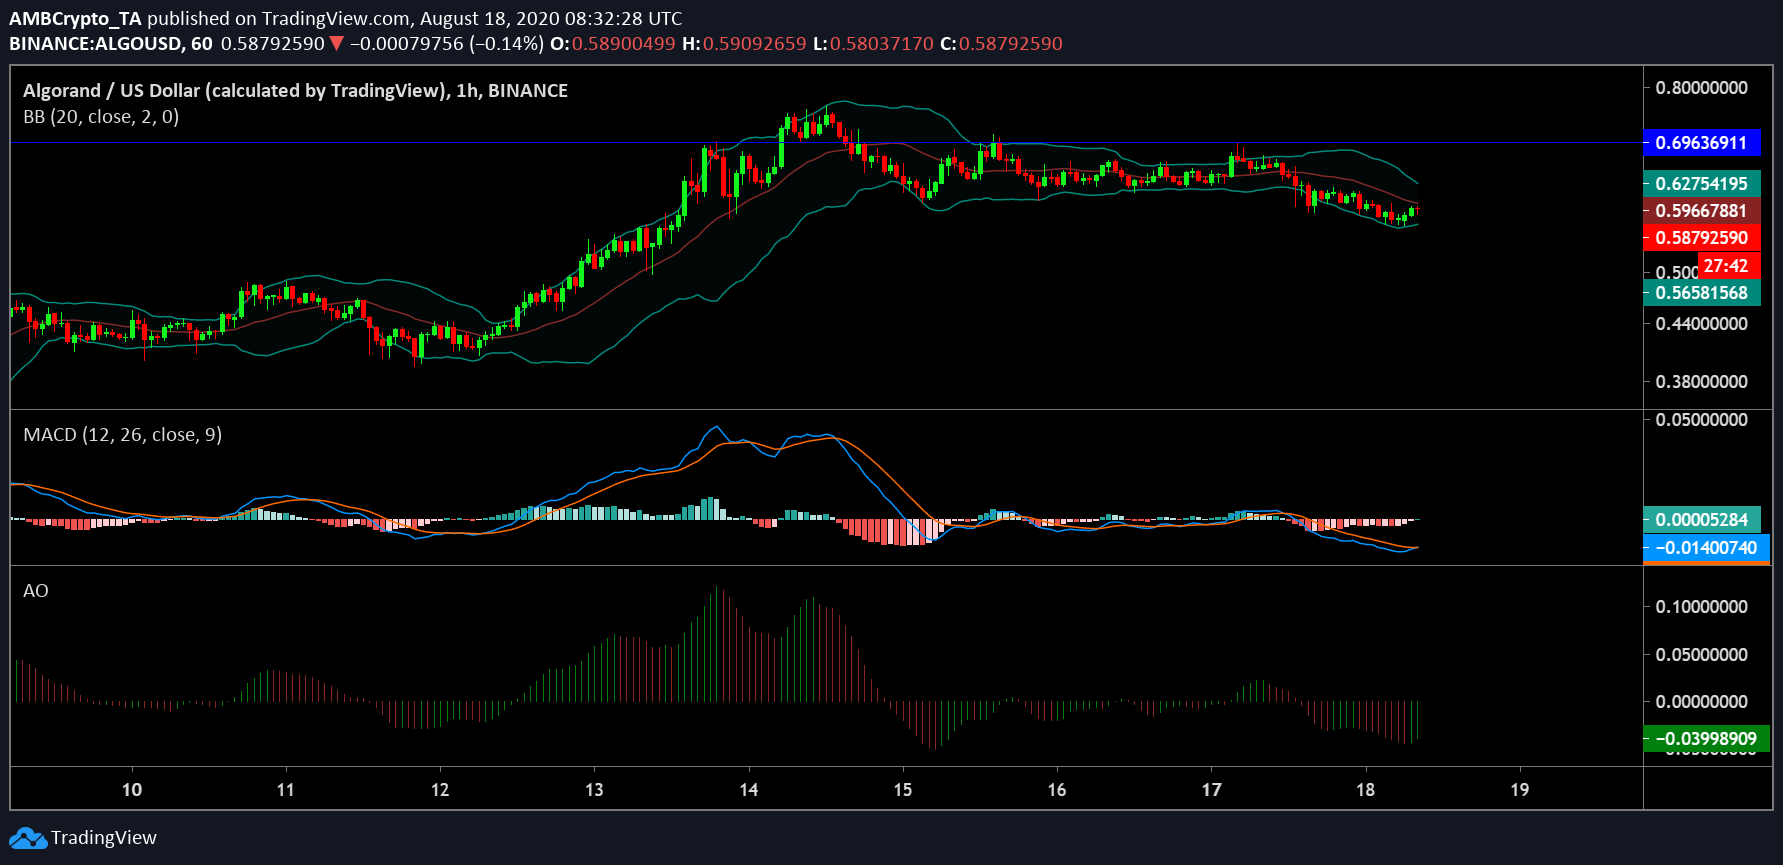Click date 14 on the time axis
1783x865 pixels.
[x=749, y=790]
